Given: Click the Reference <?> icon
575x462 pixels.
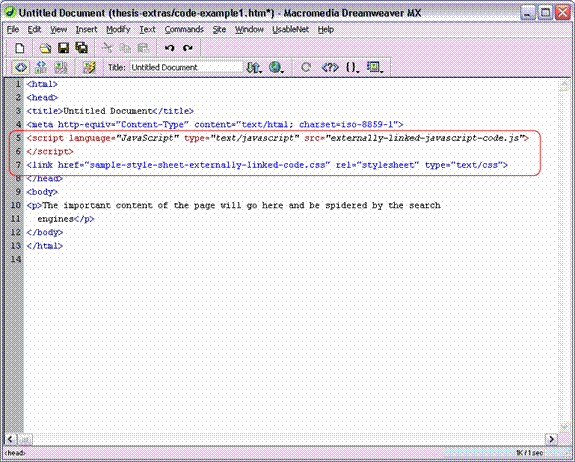Looking at the screenshot, I should click(330, 67).
